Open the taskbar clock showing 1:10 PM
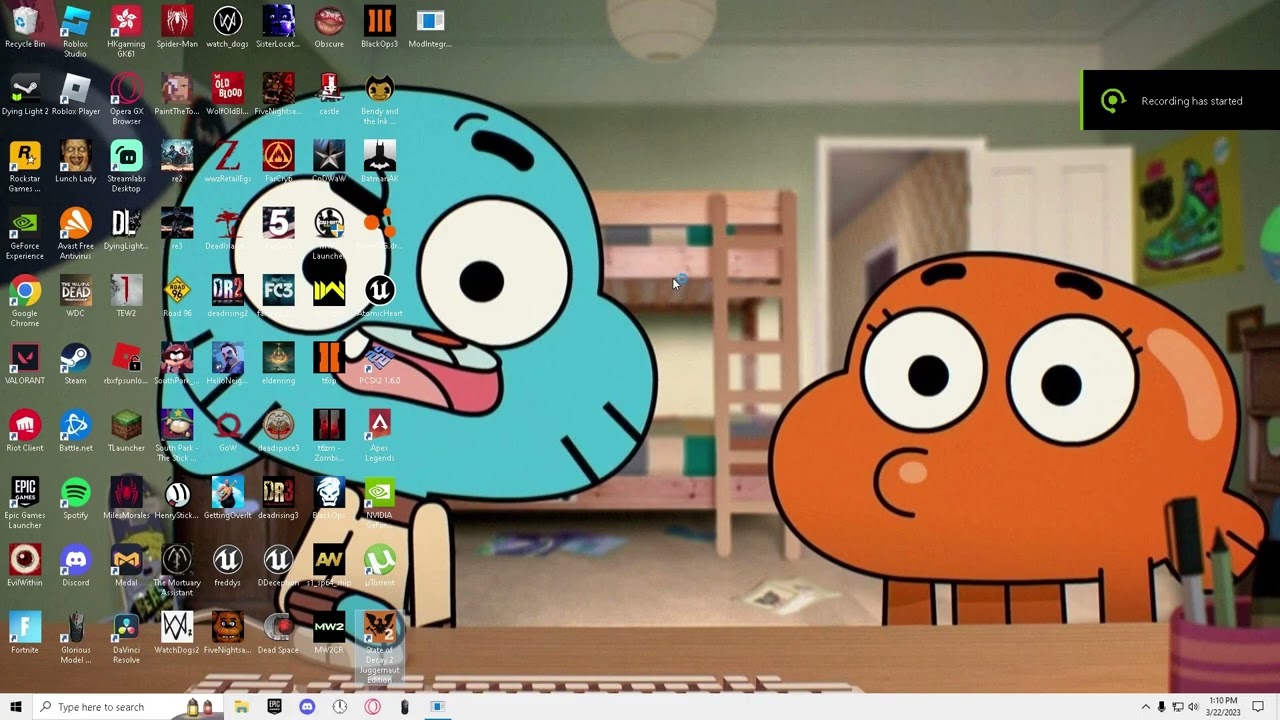Screen dimensions: 1280x720 tap(1224, 707)
